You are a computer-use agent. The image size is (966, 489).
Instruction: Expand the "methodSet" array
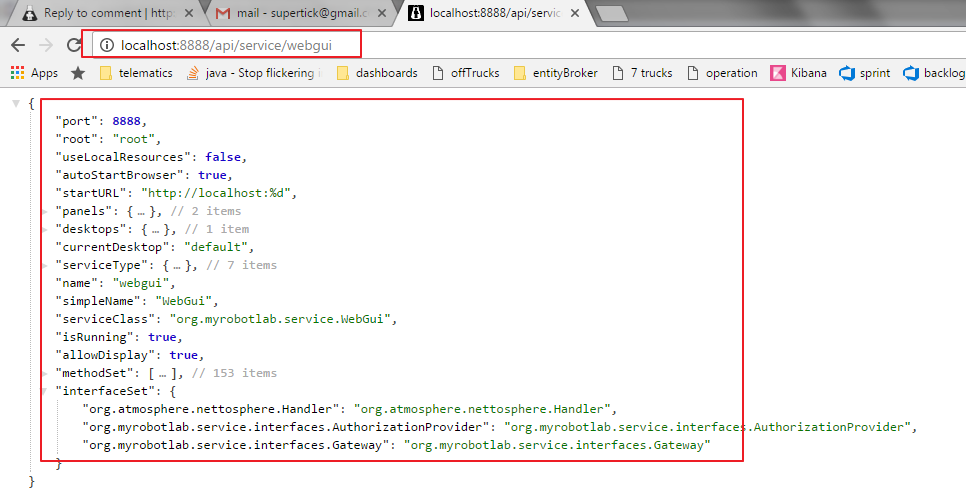[x=44, y=373]
